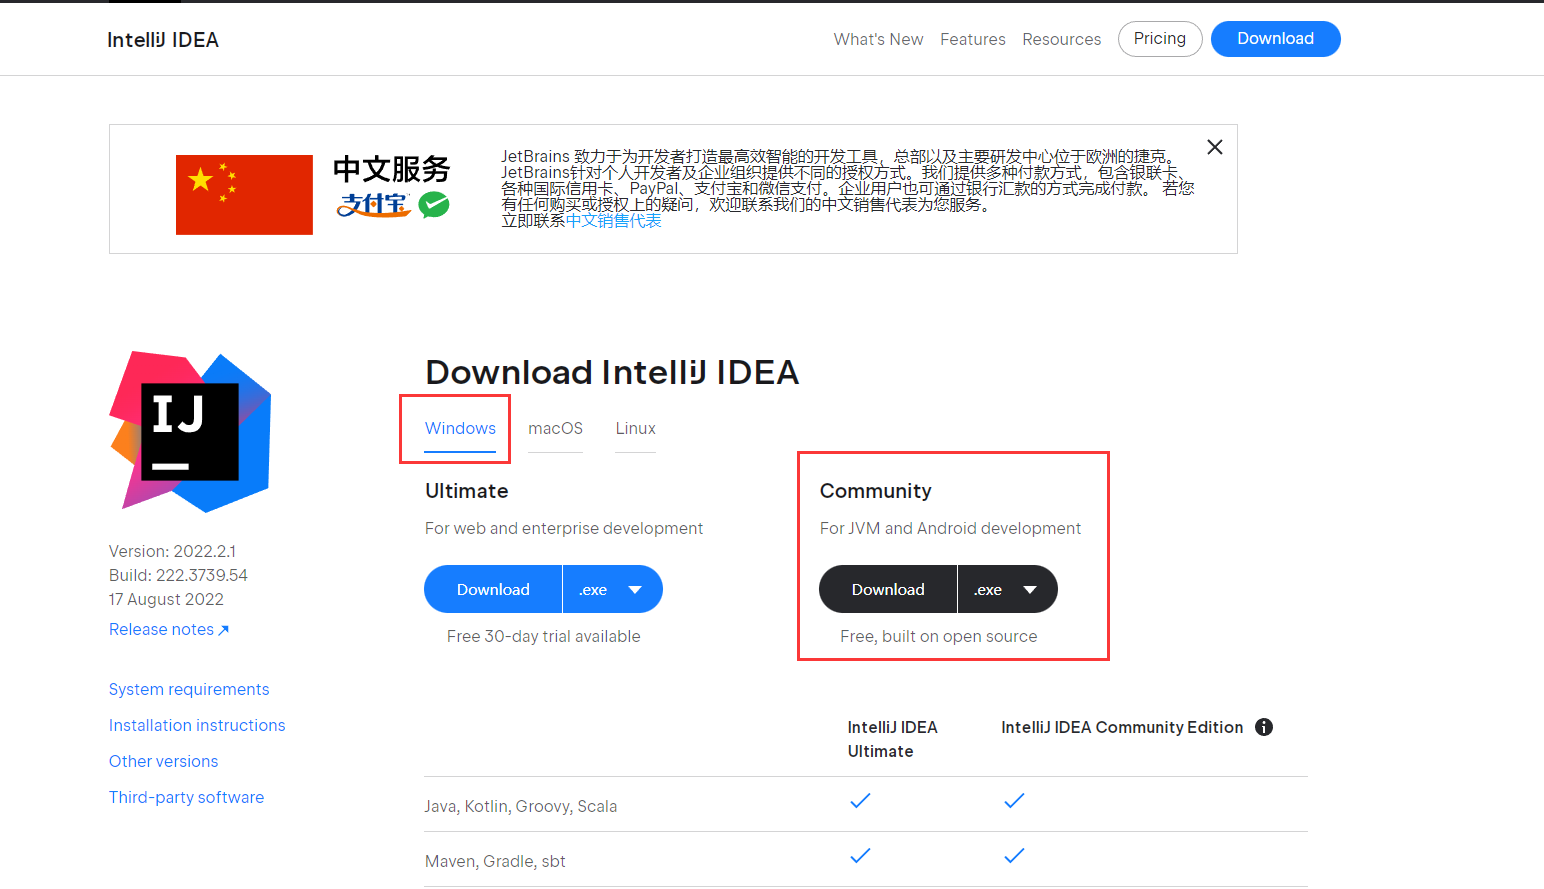
Task: Click the Community Edition info icon
Action: [1264, 727]
